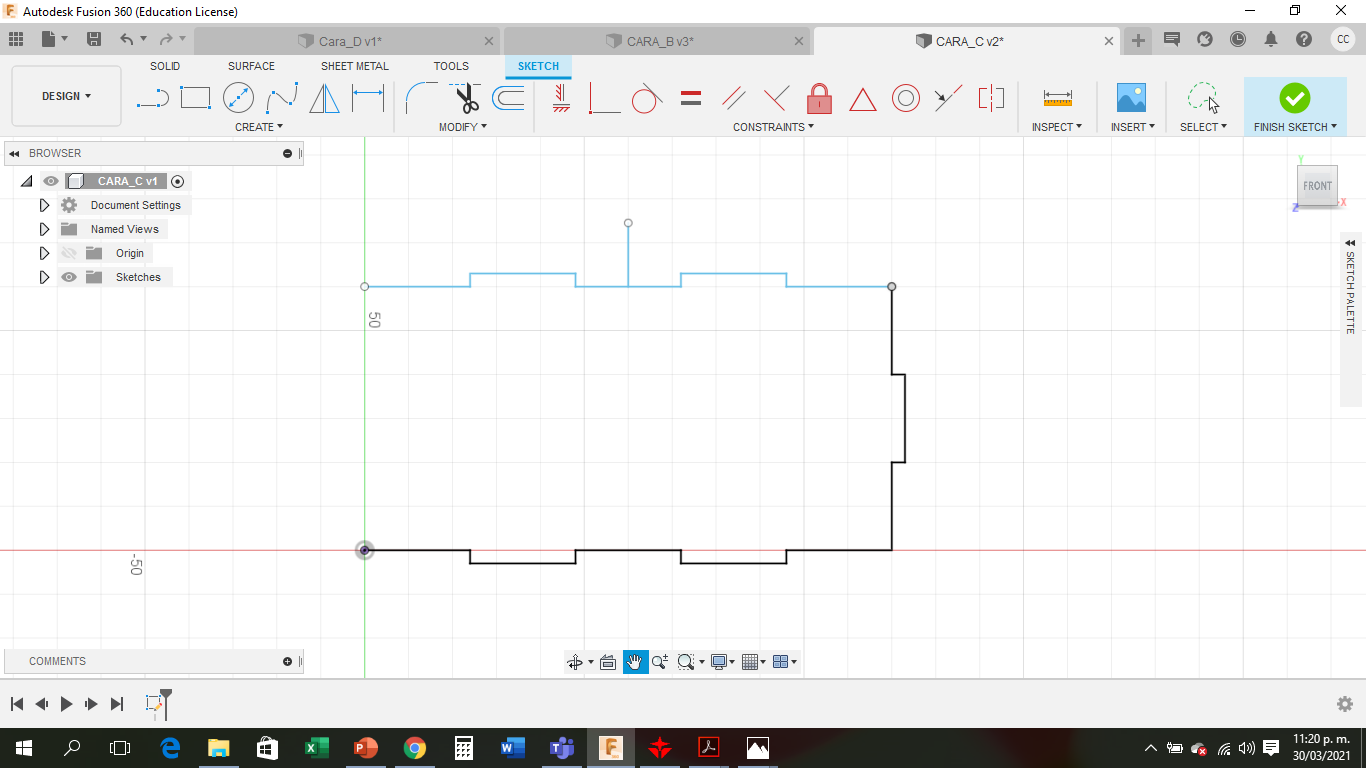Click the Save icon
Viewport: 1366px width, 768px height.
tap(94, 39)
